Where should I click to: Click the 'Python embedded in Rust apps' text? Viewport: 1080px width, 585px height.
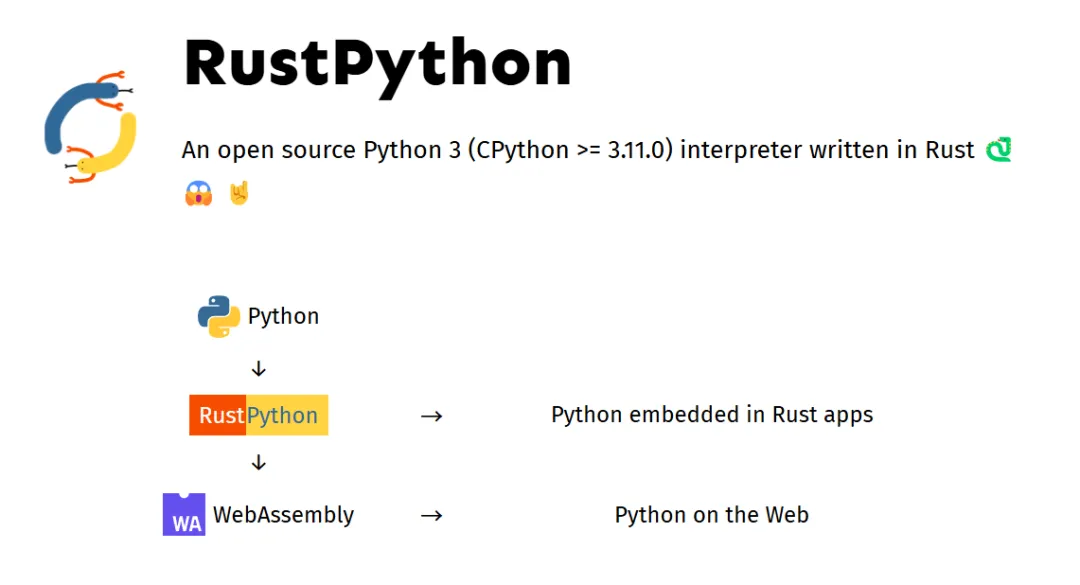tap(712, 415)
